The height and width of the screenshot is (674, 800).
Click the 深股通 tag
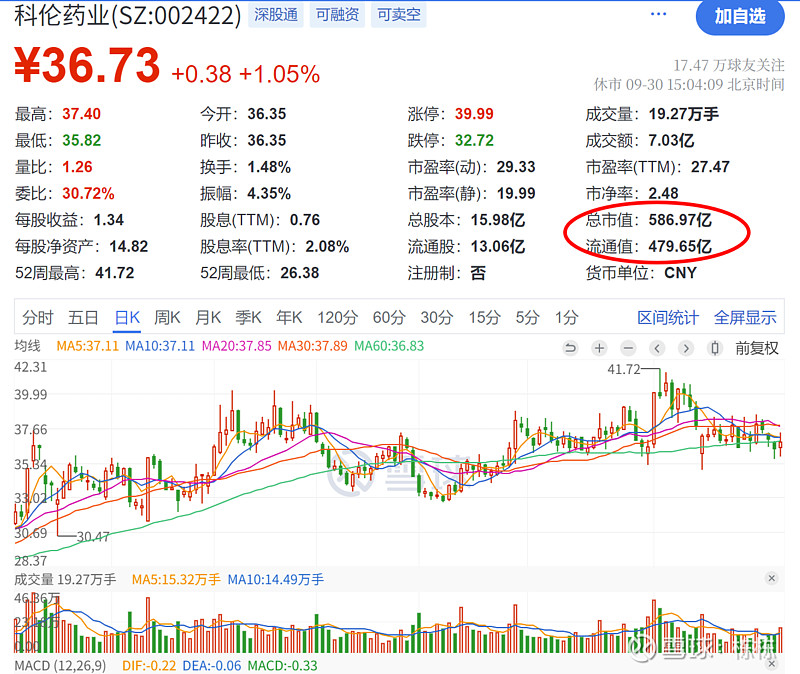pyautogui.click(x=276, y=15)
